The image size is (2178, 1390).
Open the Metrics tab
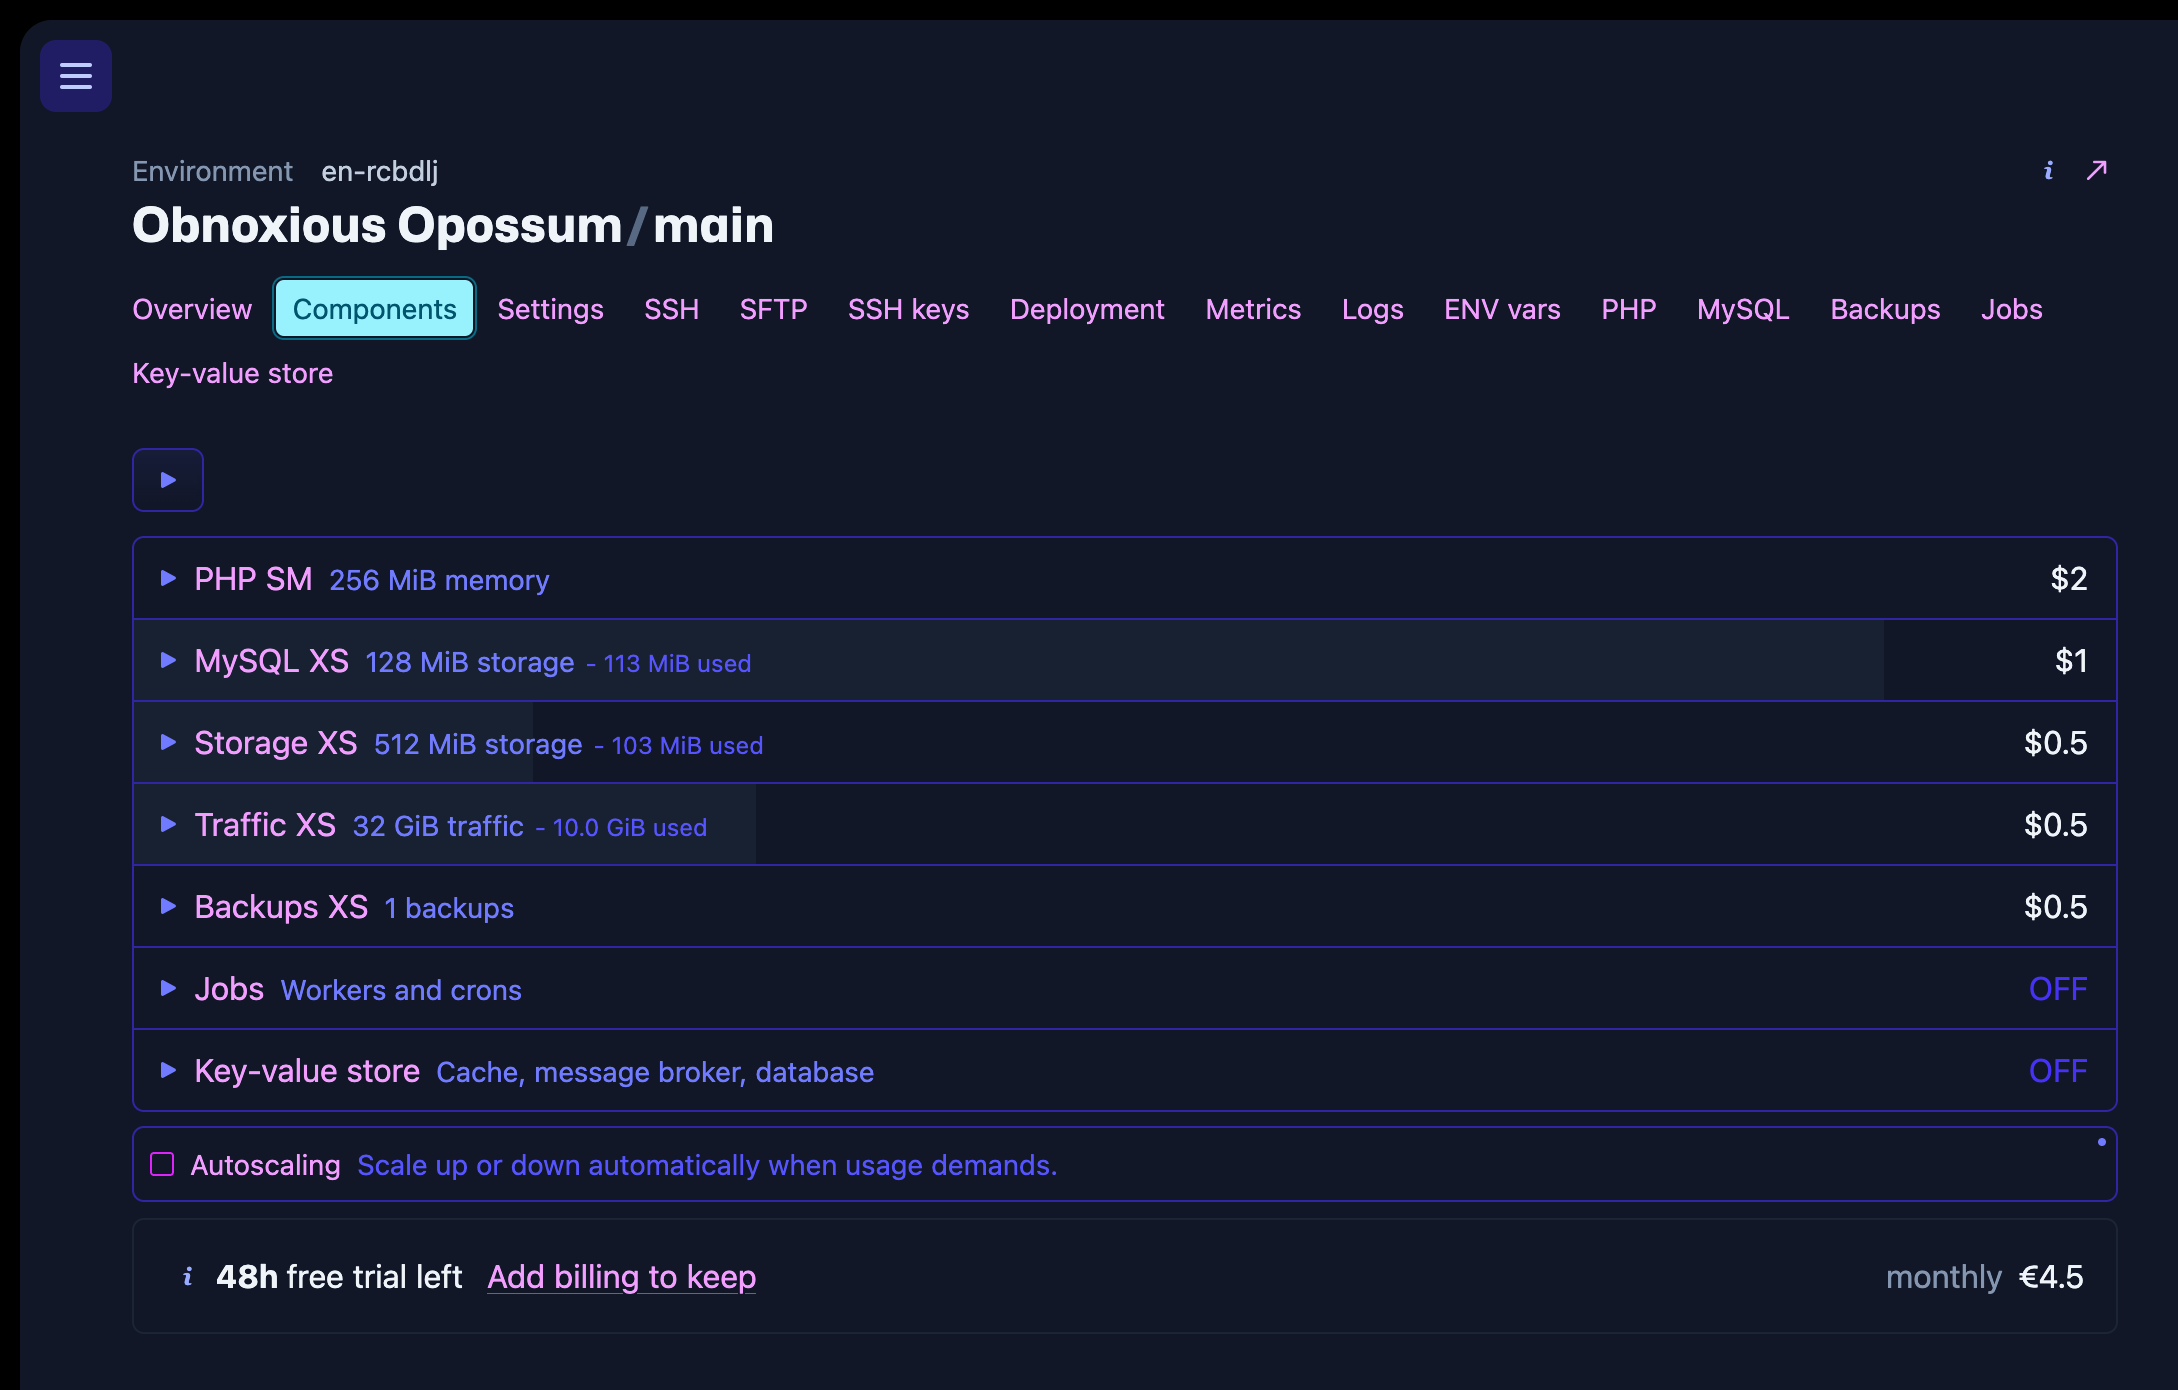(1253, 309)
